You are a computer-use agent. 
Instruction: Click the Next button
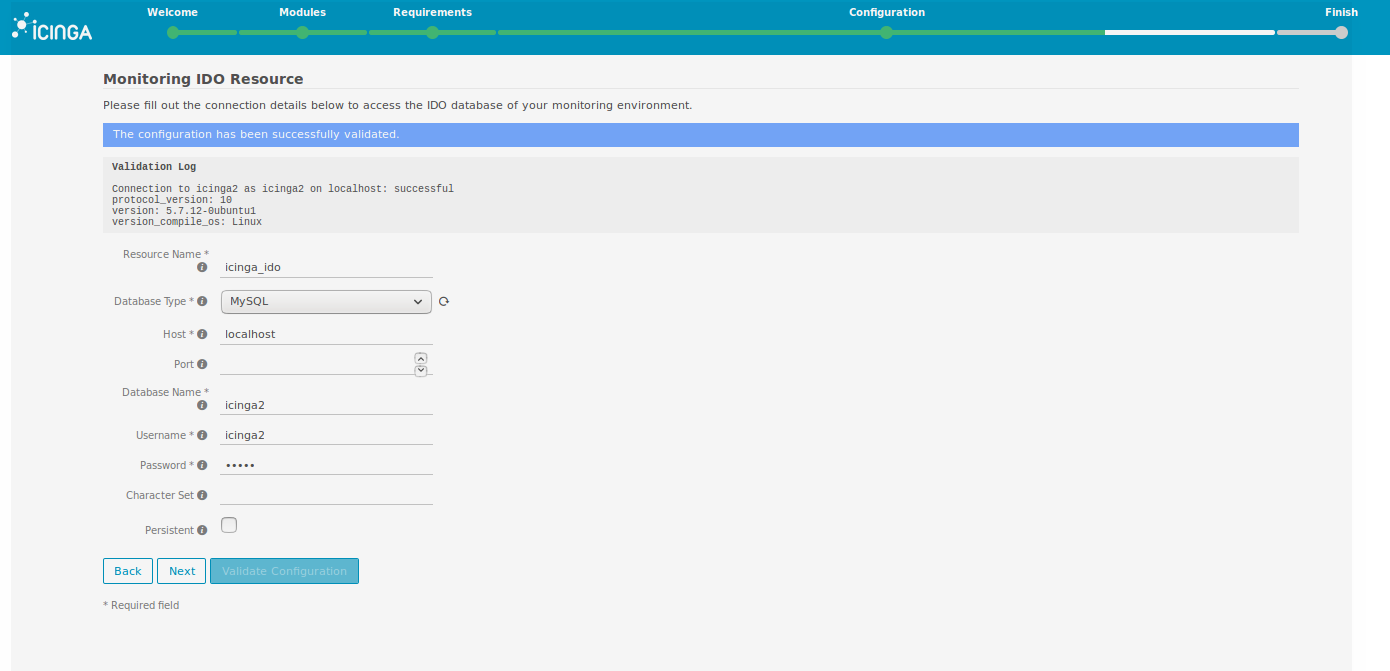coord(182,571)
